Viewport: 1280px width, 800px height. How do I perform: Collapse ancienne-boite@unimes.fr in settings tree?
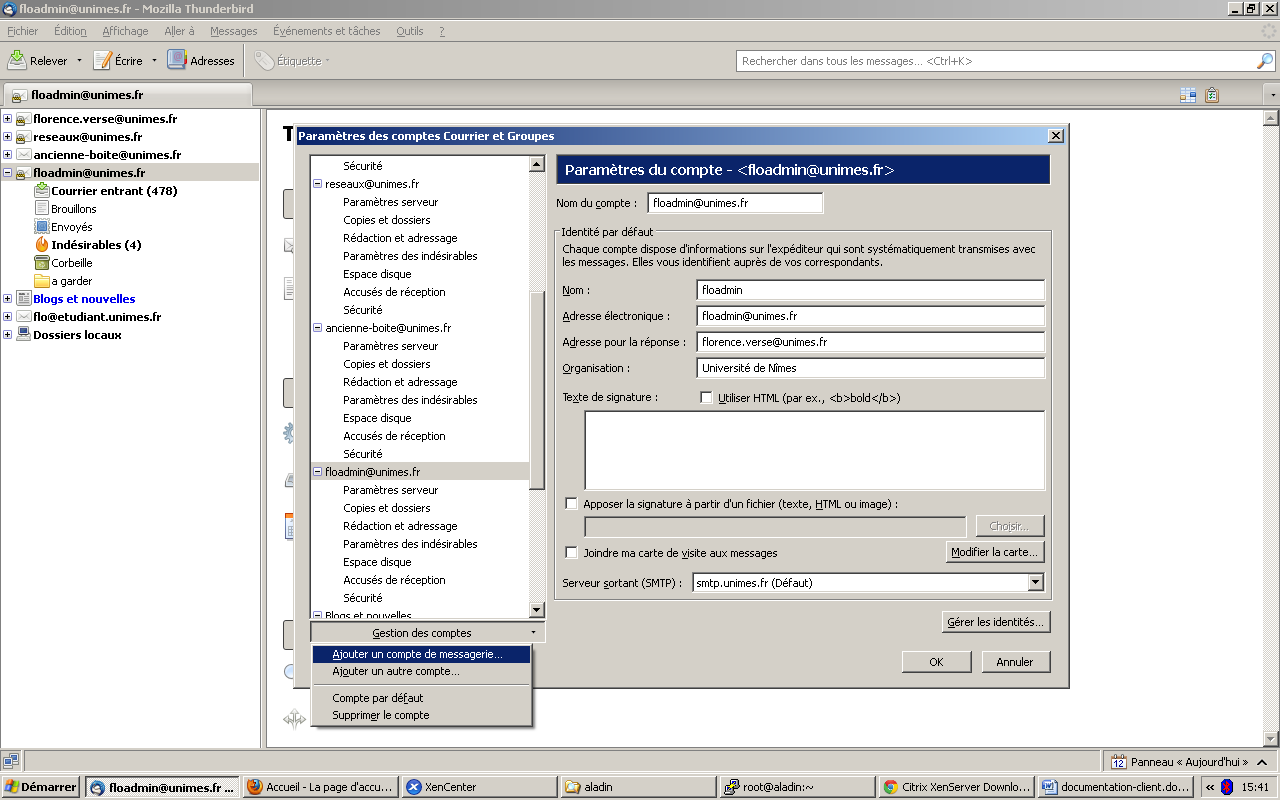tap(318, 328)
